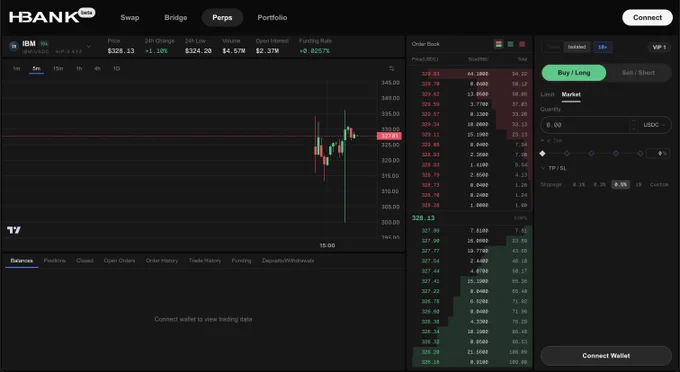
Task: Click the Connect Wallet button
Action: point(606,356)
